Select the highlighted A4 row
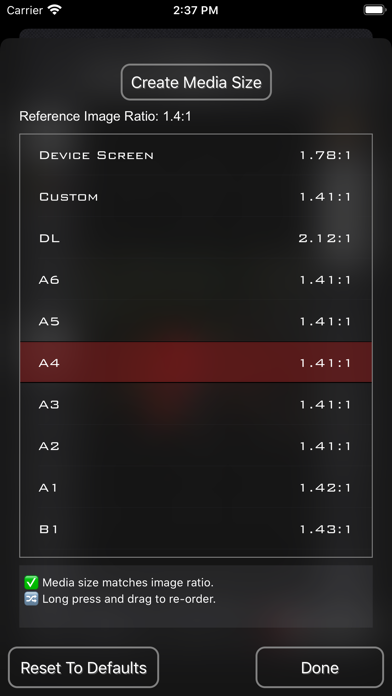392x696 pixels. click(196, 363)
